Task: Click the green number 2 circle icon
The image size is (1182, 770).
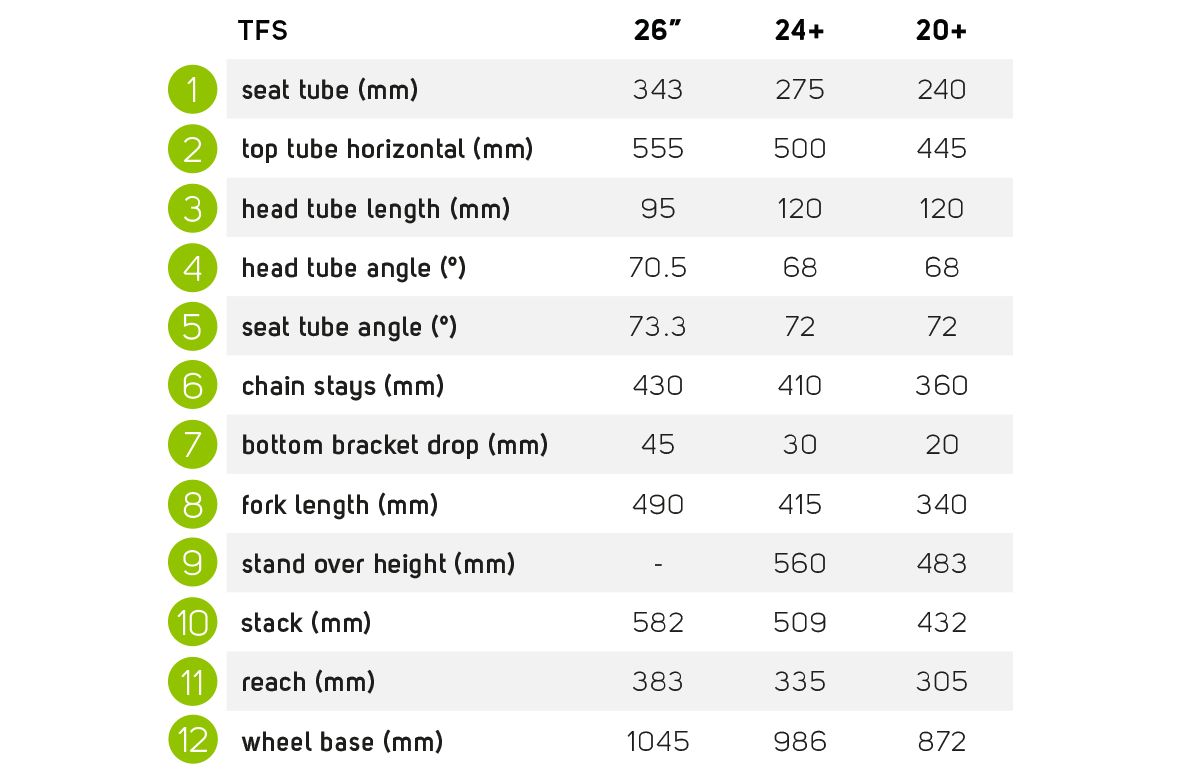Action: point(192,149)
